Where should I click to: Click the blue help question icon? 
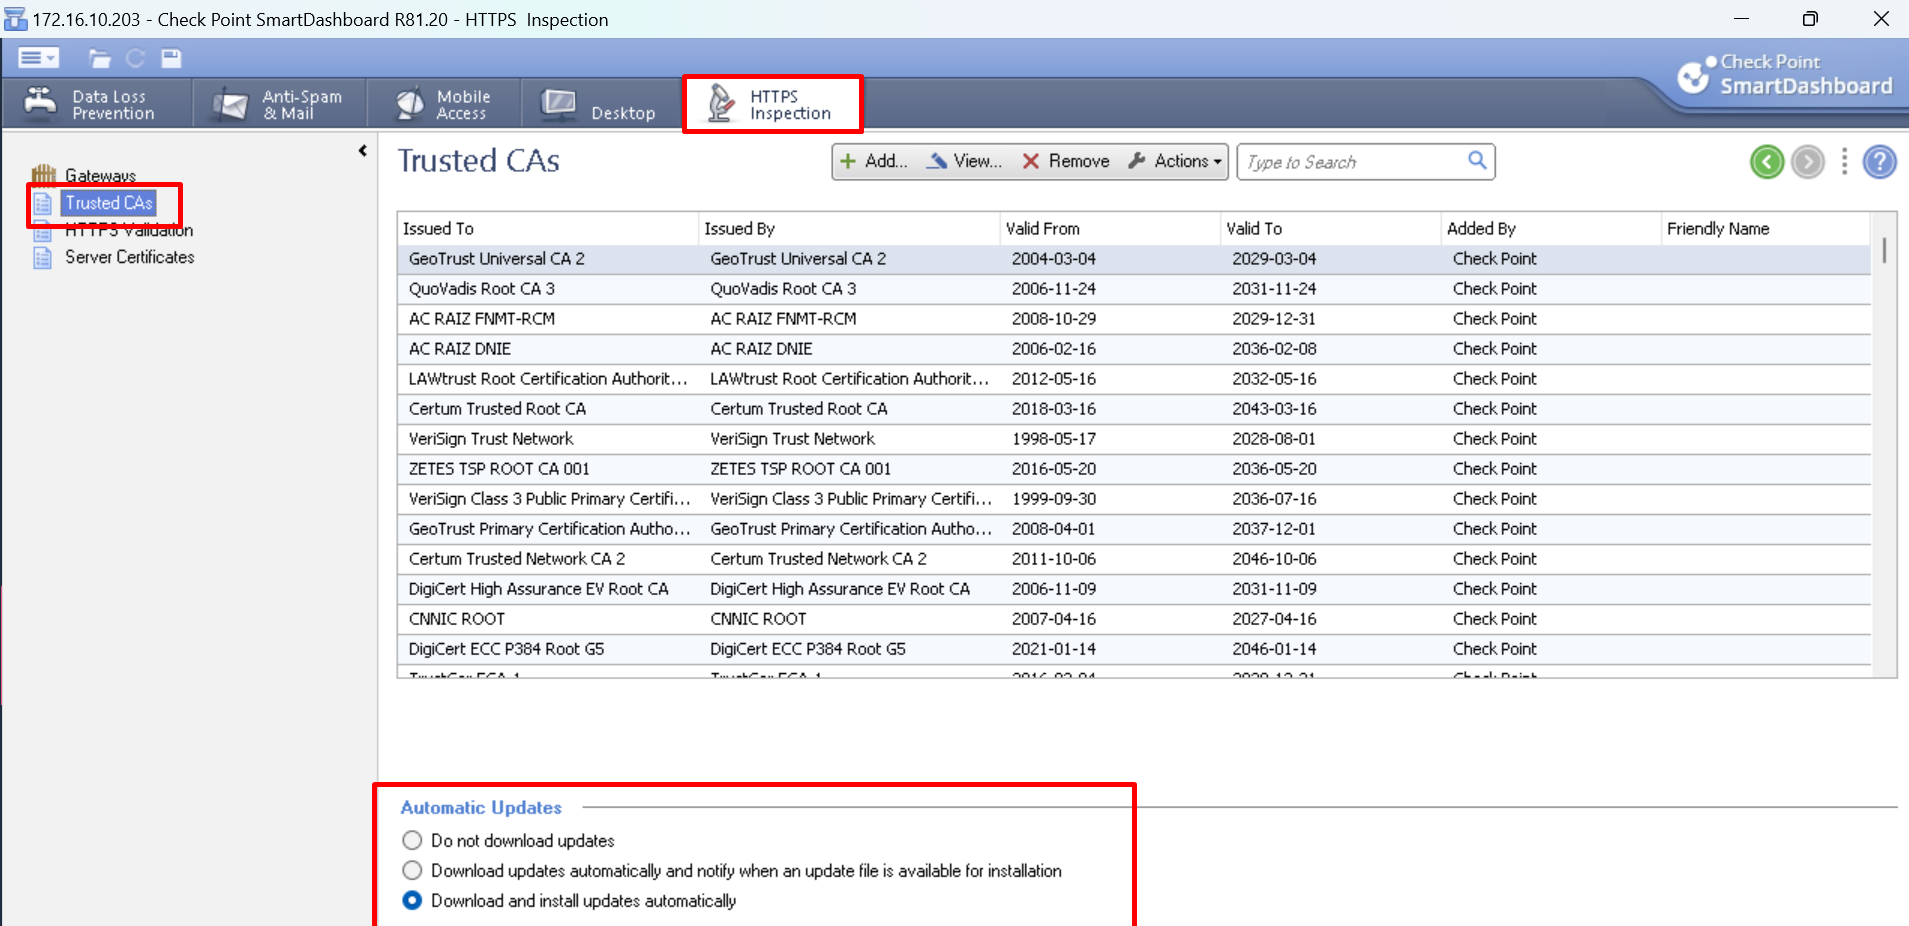click(1880, 161)
